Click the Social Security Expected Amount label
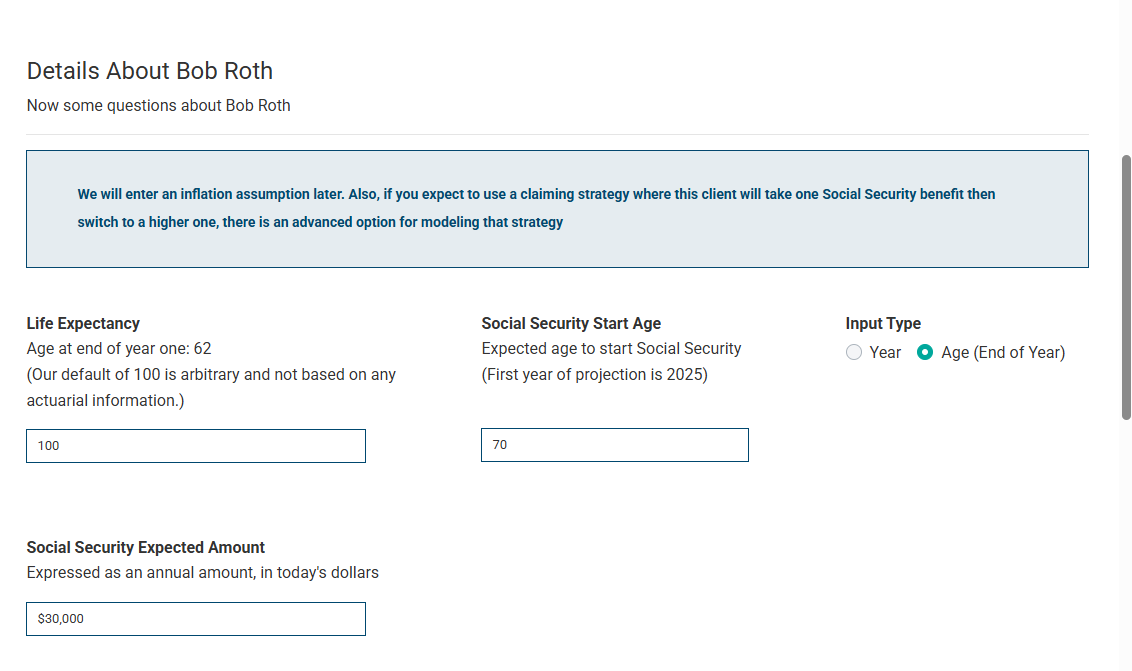Screen dimensions: 1132x671 (x=145, y=547)
